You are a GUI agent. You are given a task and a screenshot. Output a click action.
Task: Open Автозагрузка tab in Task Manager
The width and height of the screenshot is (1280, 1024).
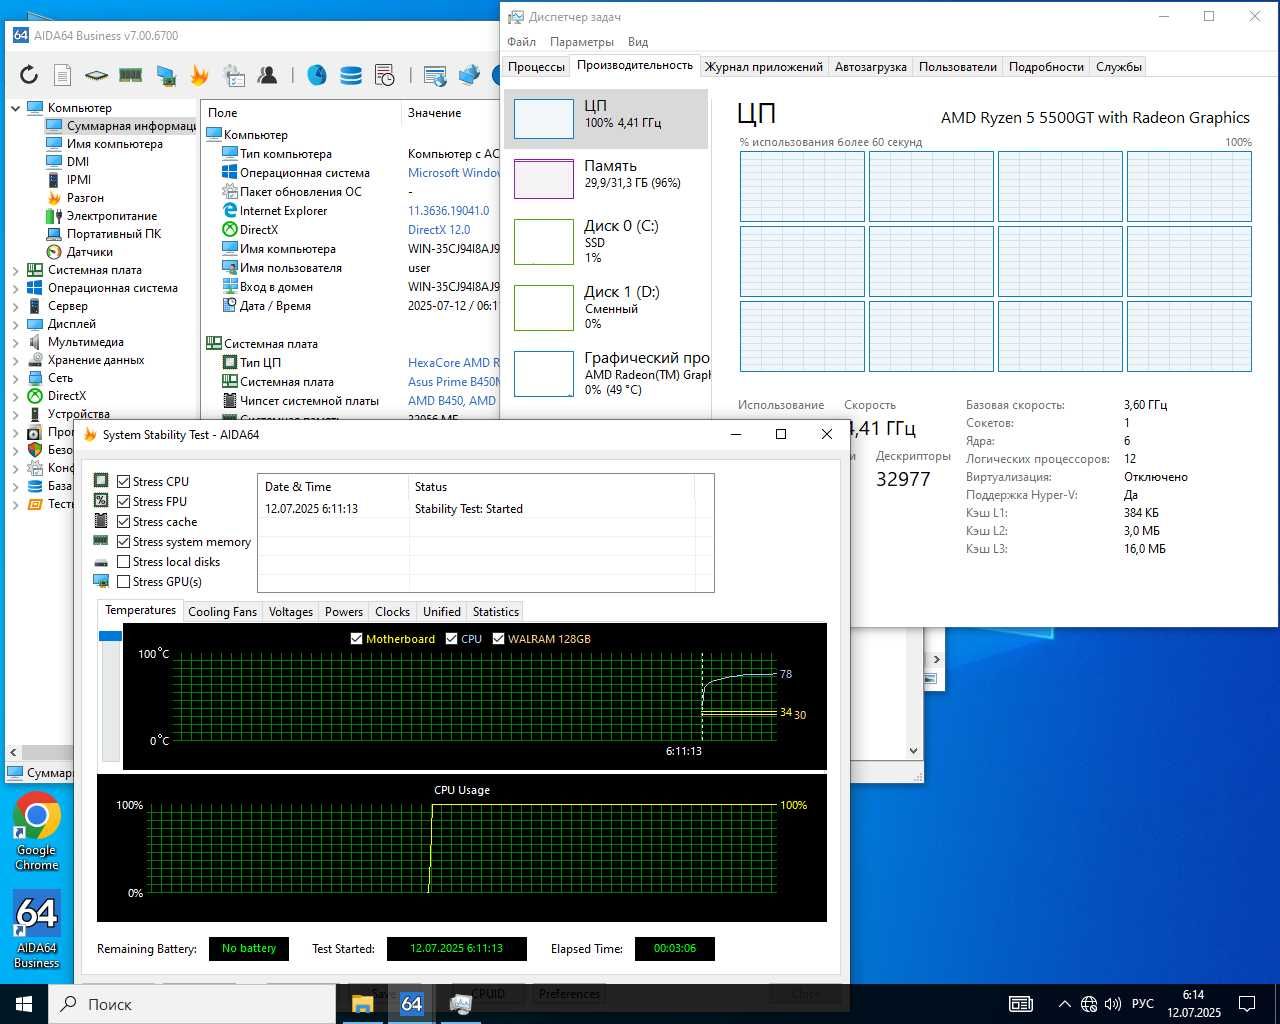(870, 67)
